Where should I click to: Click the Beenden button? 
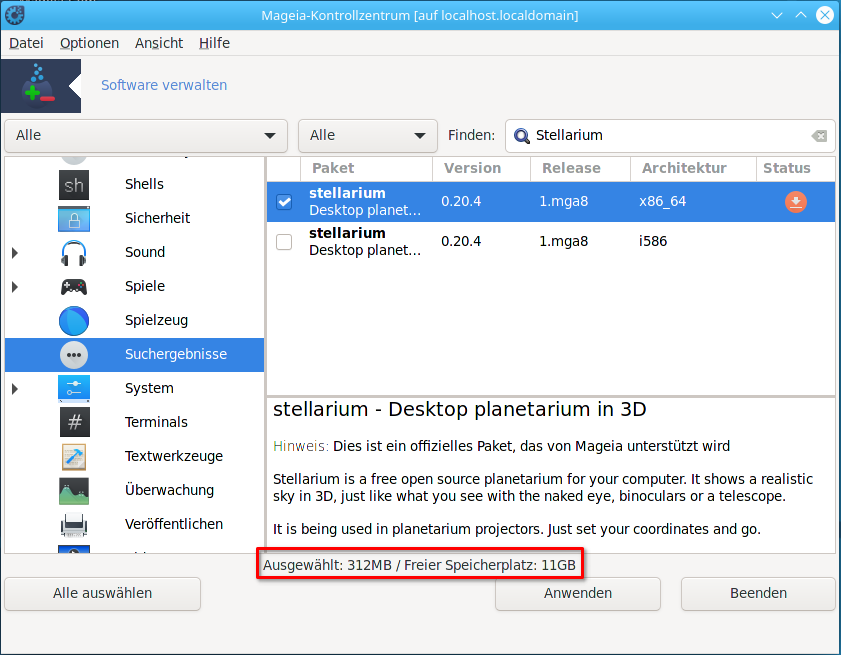(x=758, y=593)
